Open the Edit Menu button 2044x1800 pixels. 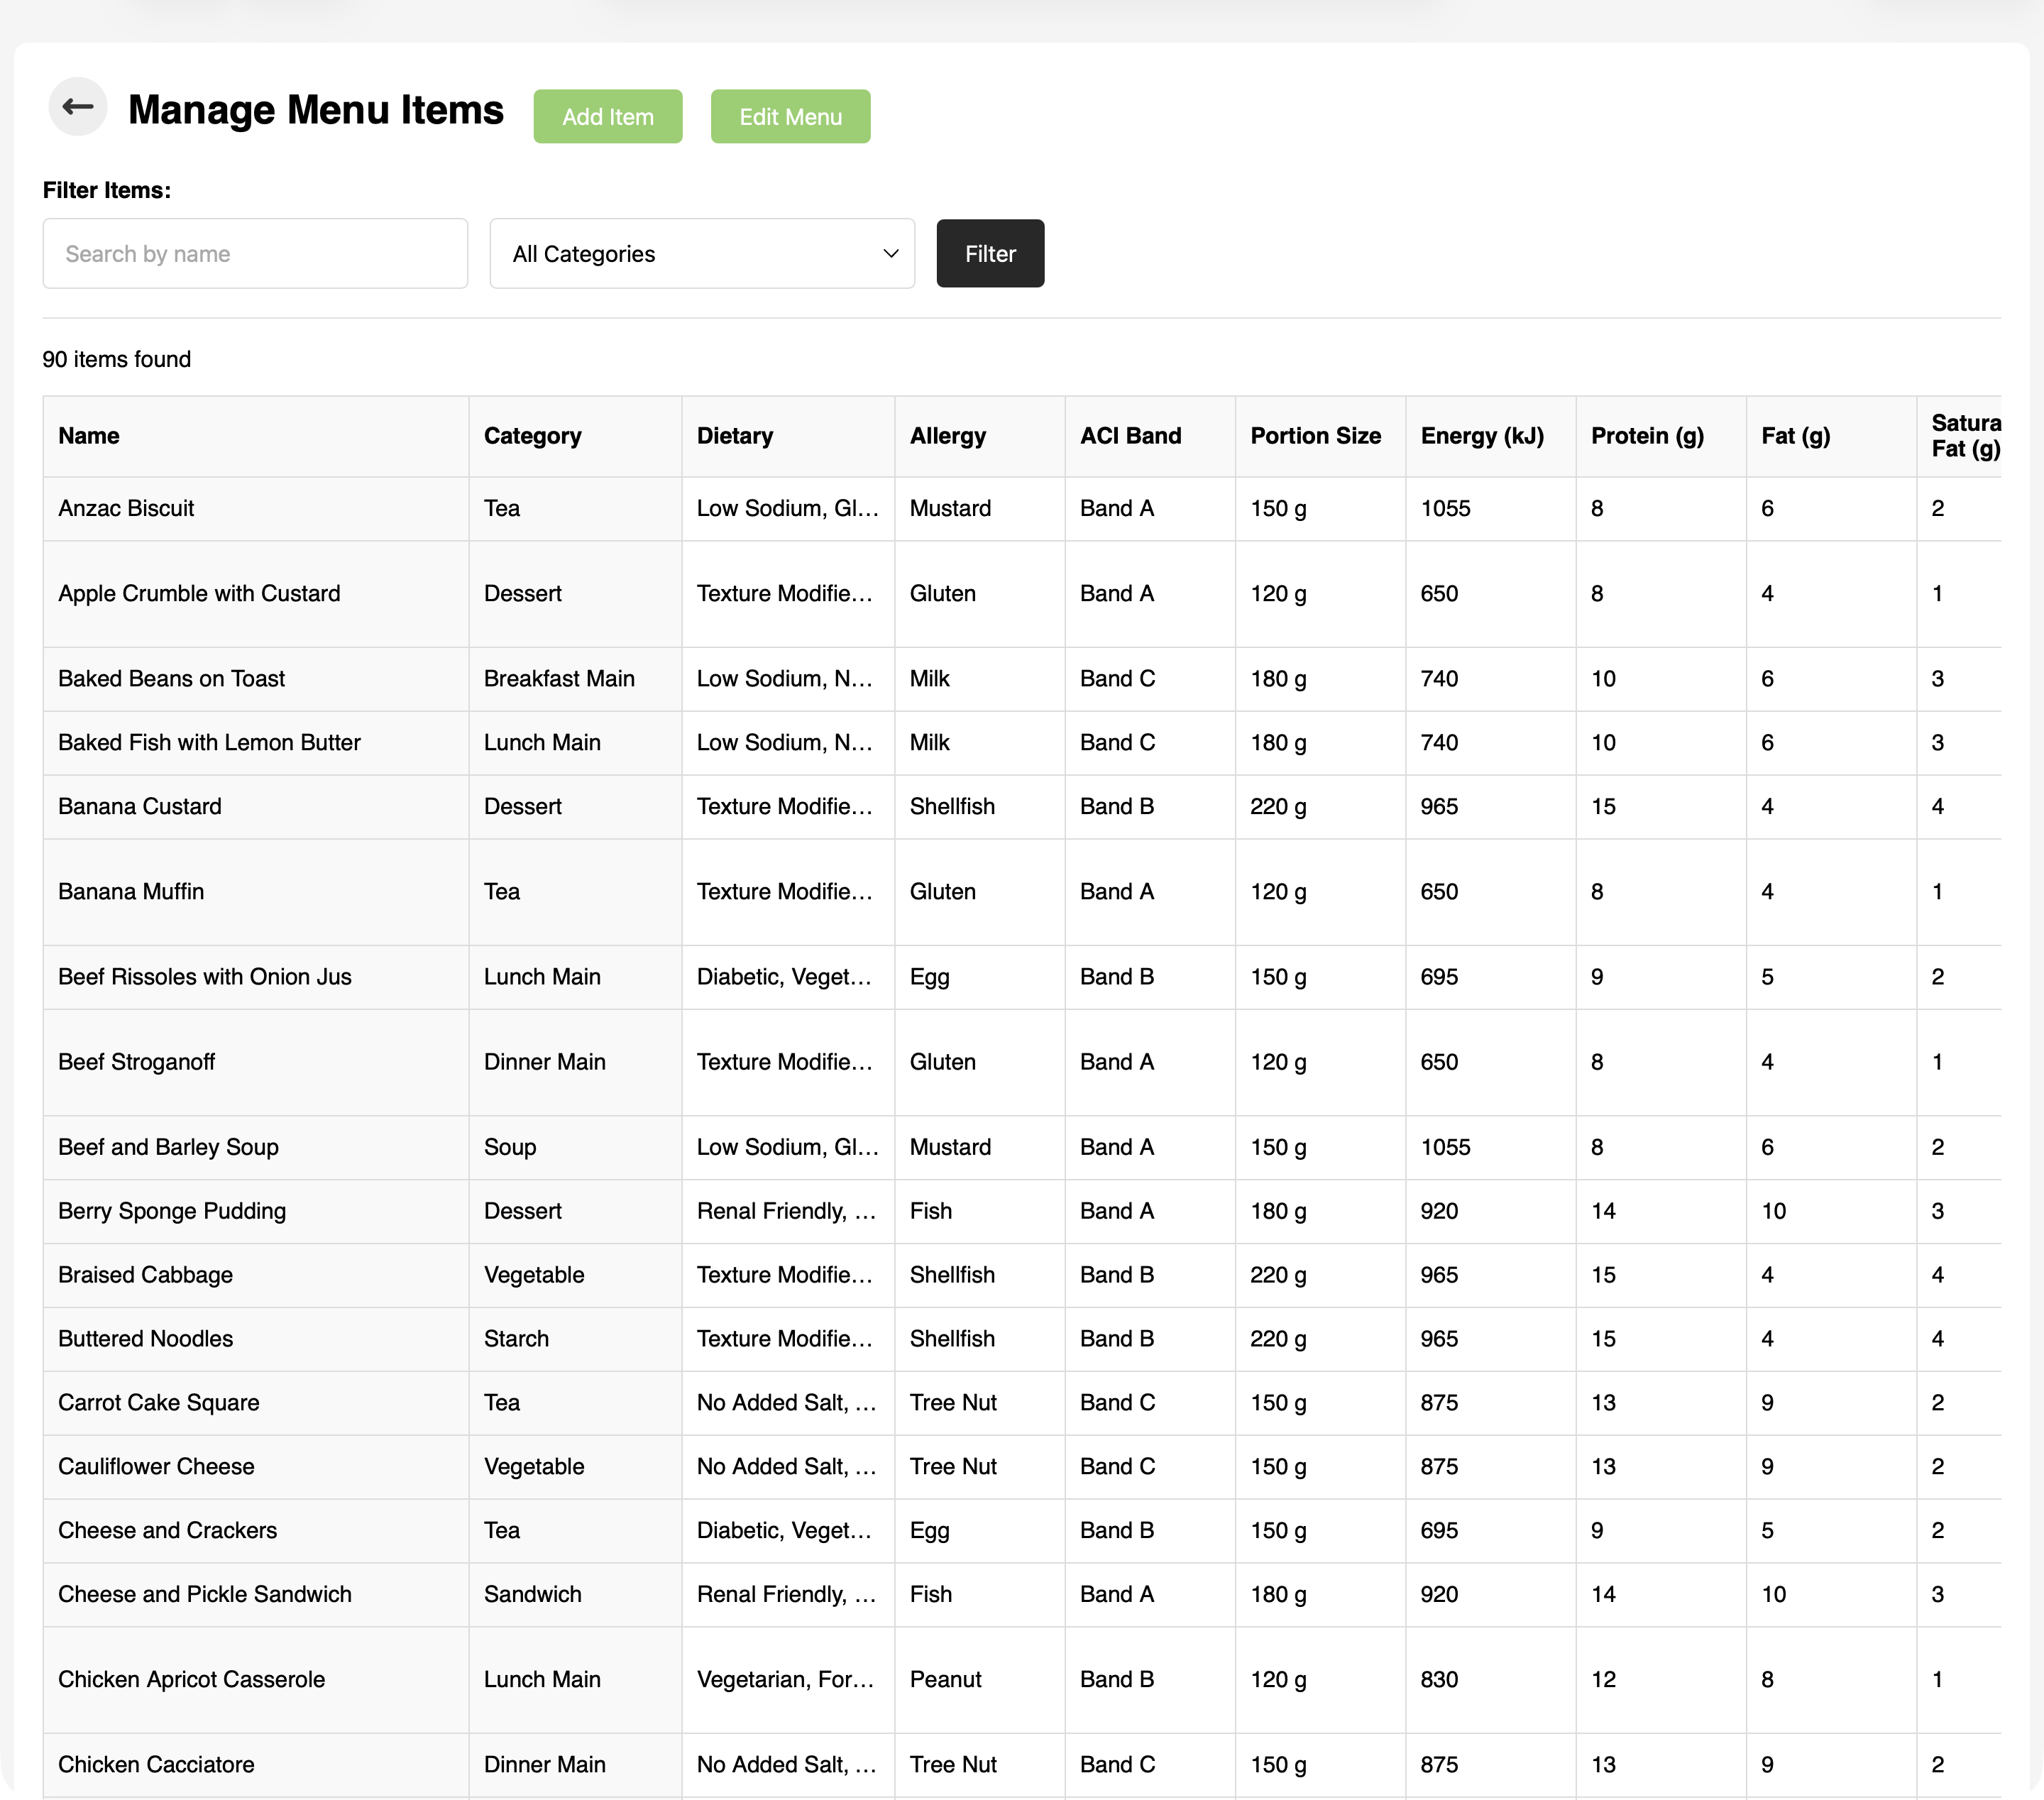click(x=790, y=116)
